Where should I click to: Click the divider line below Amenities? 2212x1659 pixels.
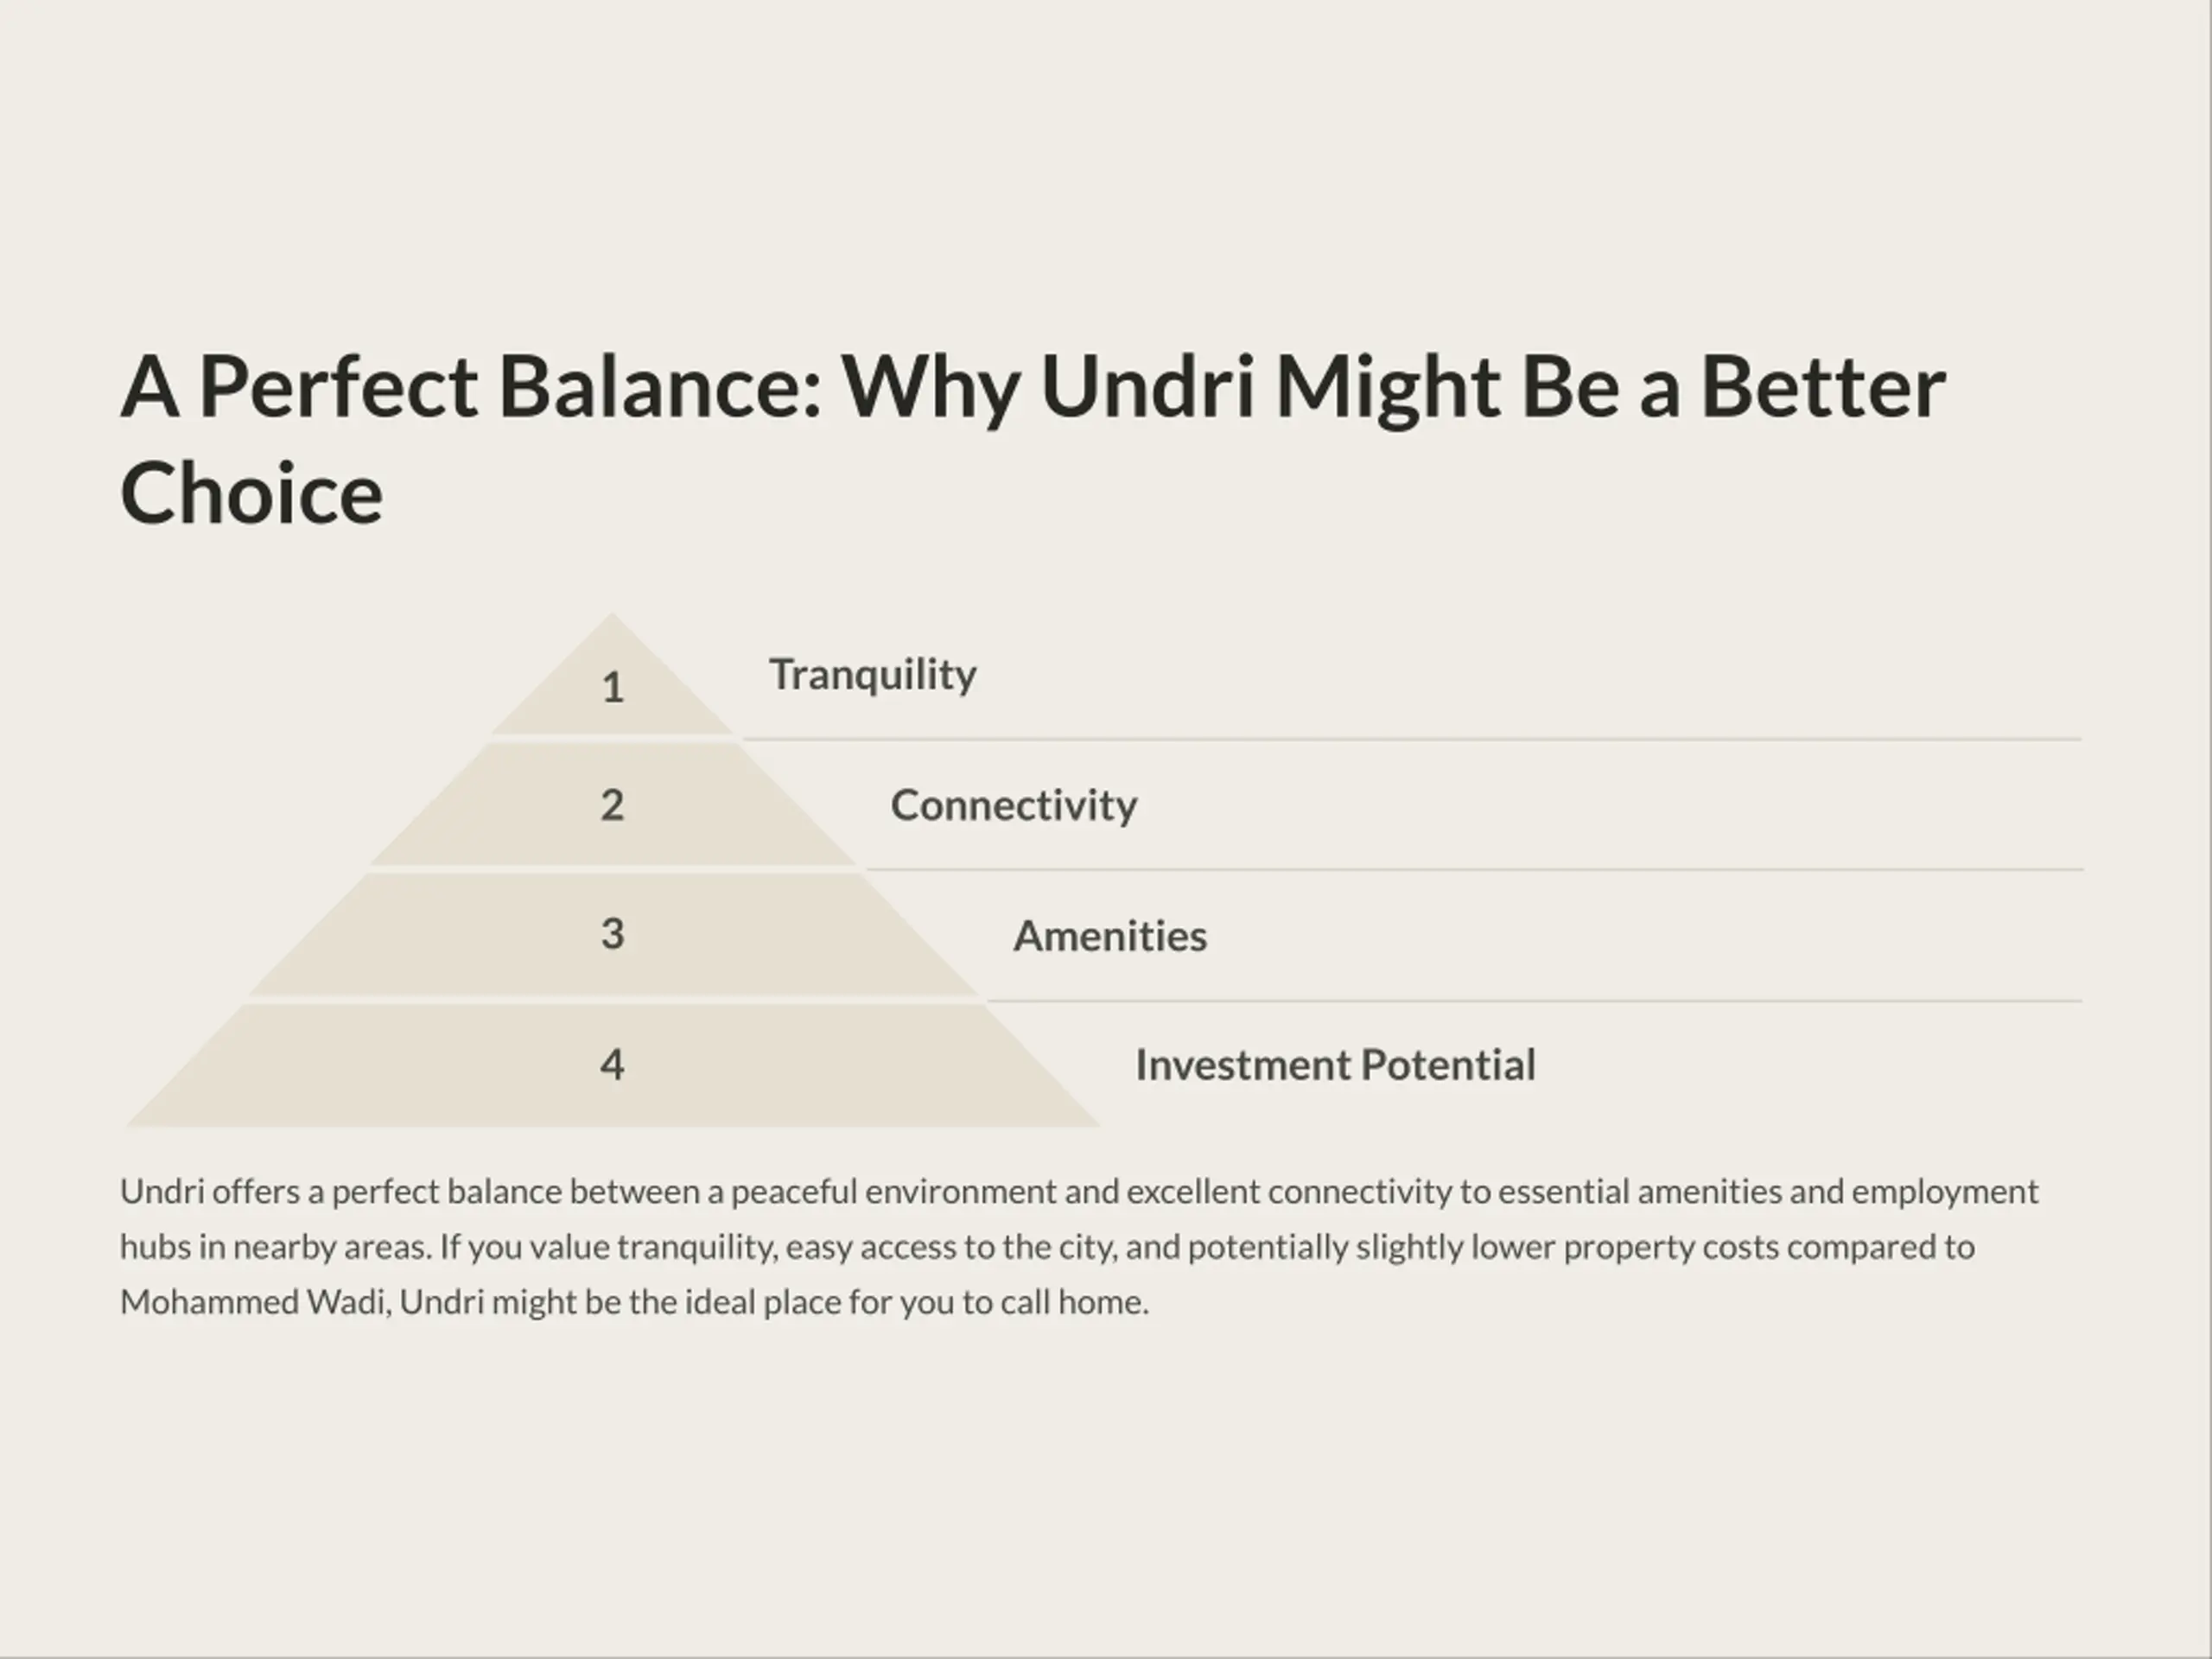click(1535, 1000)
